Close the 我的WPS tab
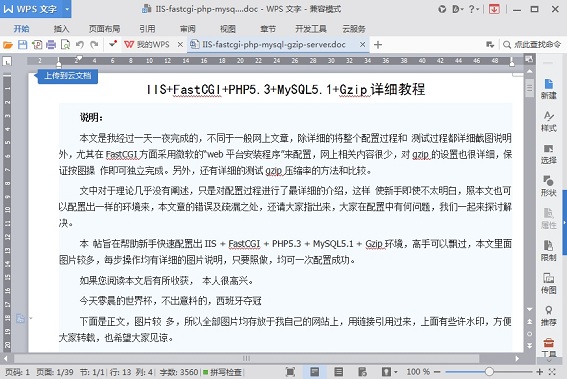Screen dimensions: 567x379 point(180,44)
